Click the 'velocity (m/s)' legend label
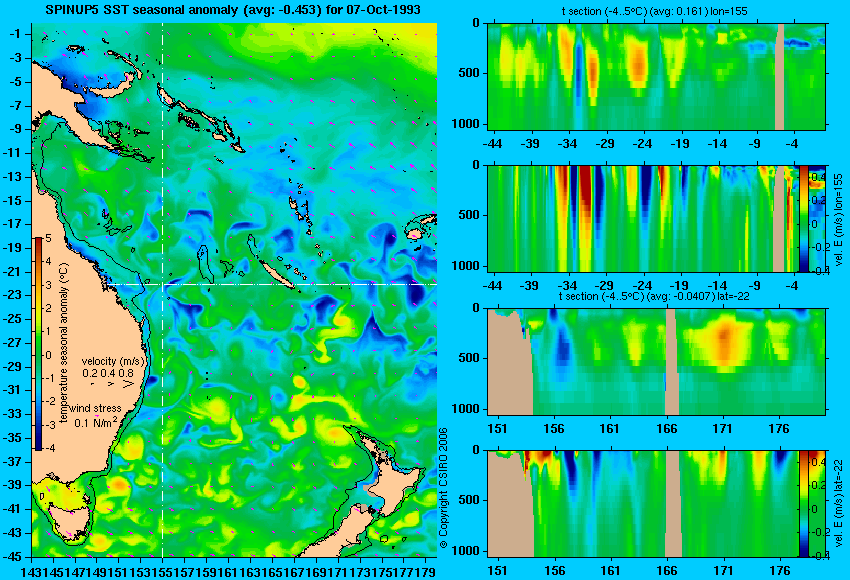 113,361
